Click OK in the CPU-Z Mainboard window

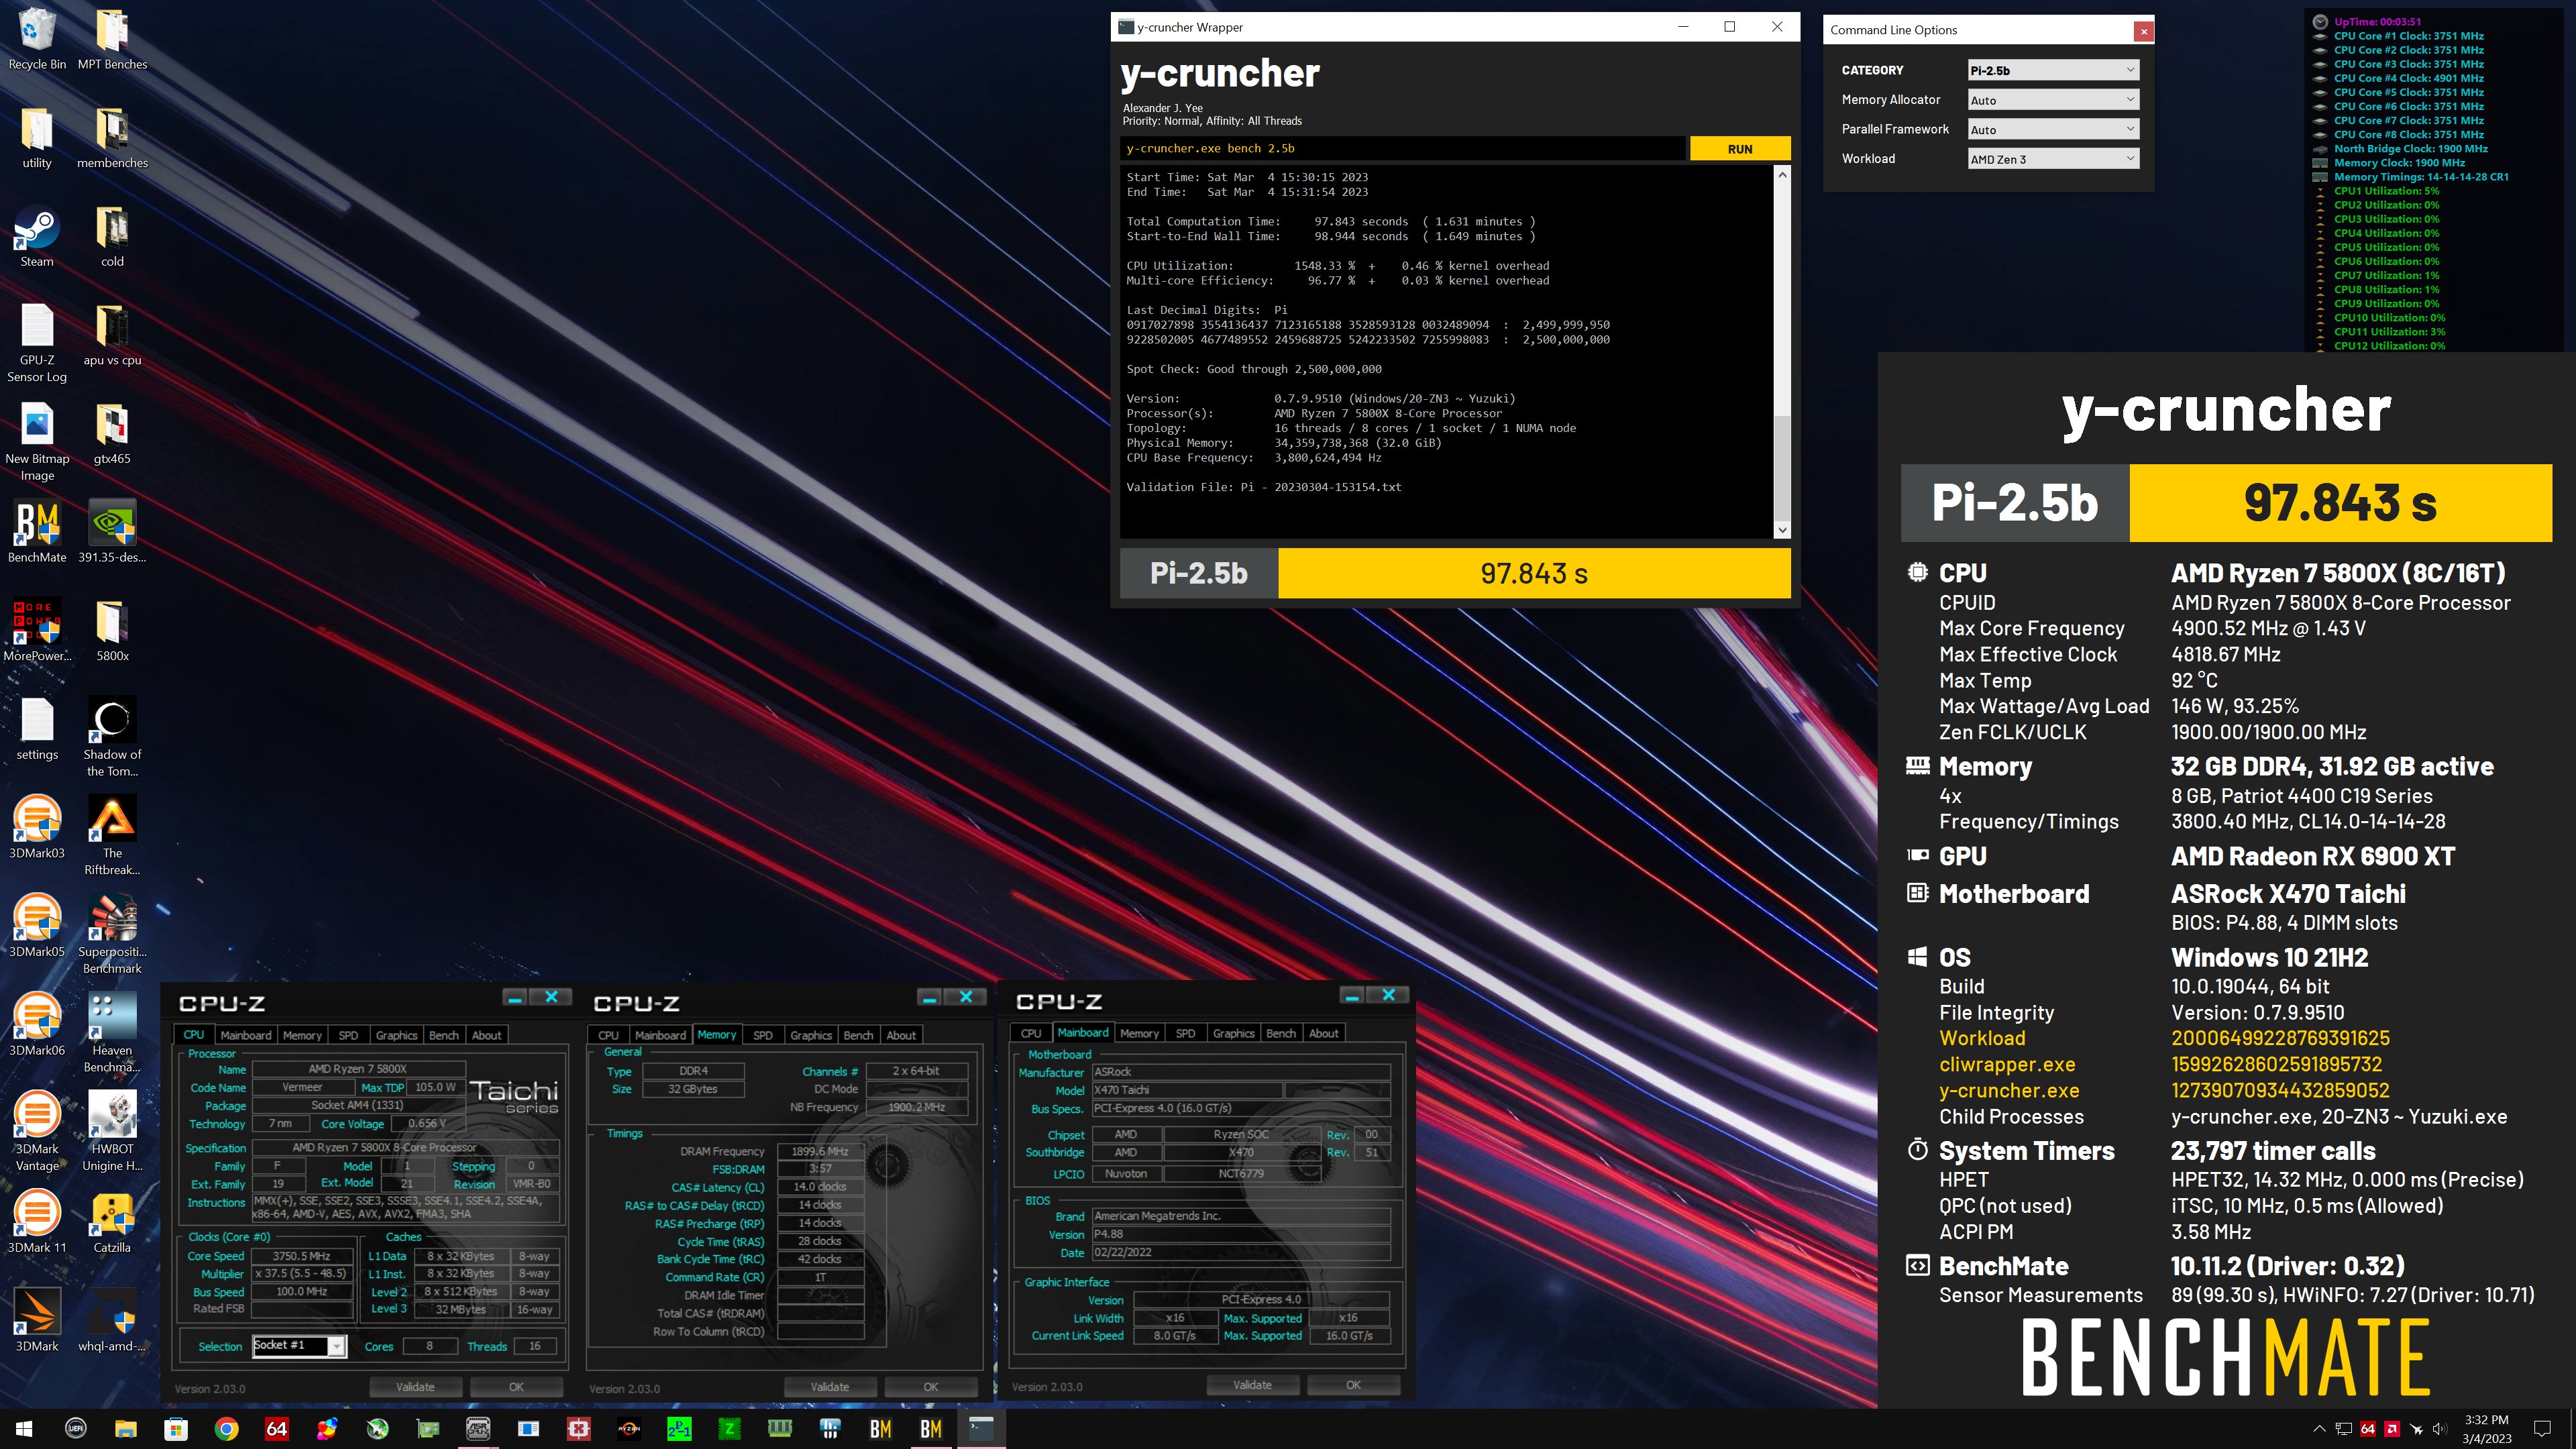1353,1385
